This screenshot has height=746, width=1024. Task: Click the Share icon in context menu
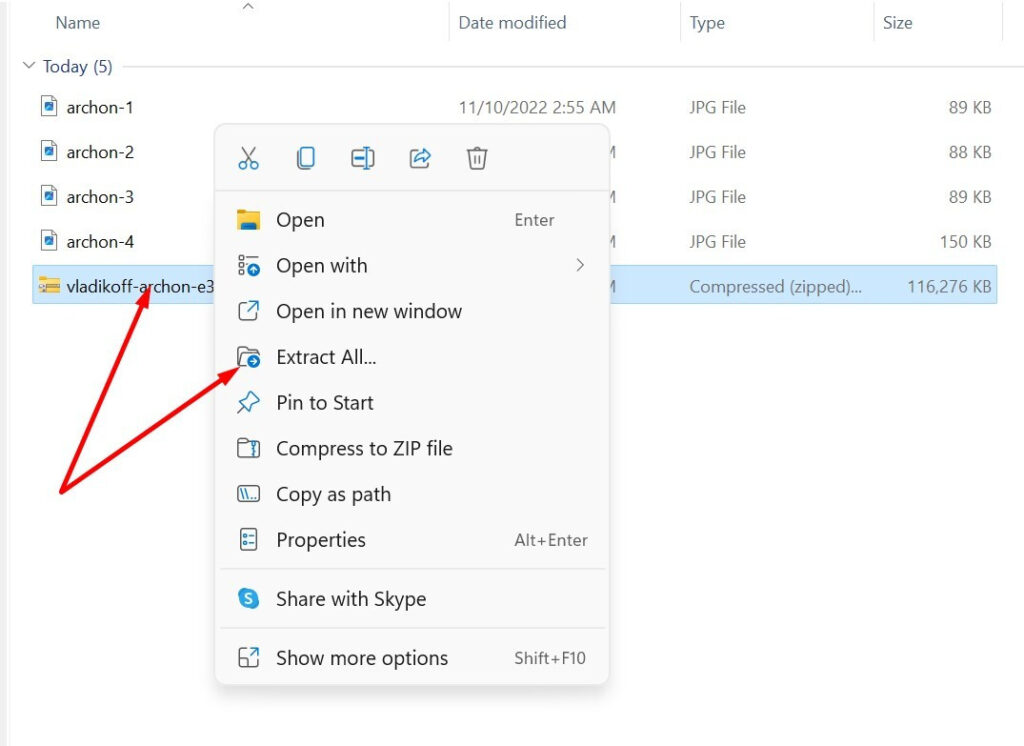pyautogui.click(x=419, y=158)
